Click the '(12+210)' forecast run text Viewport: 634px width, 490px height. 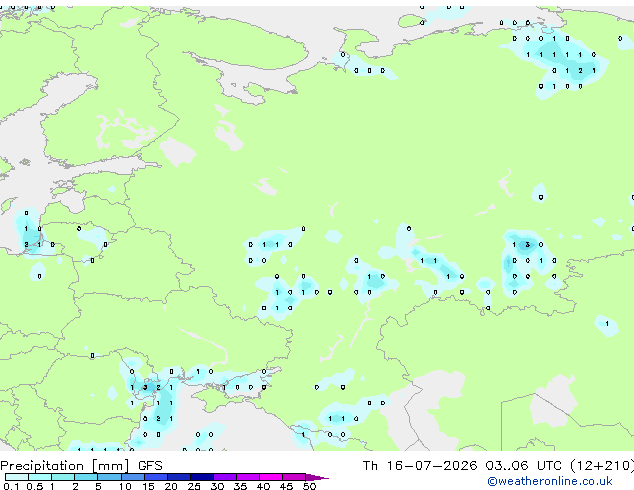coord(602,466)
